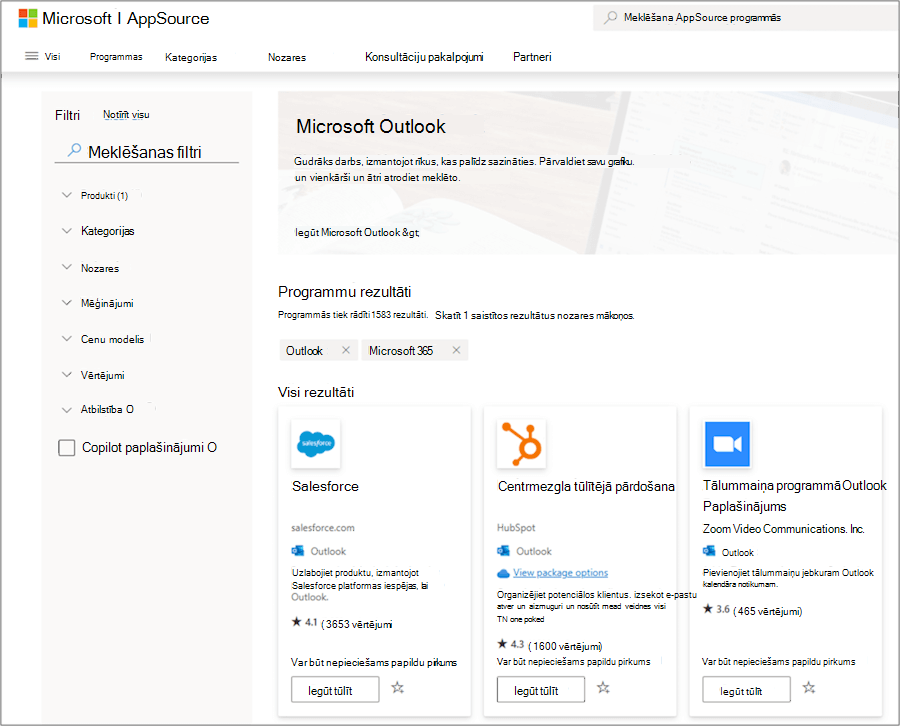
Task: Expand the Mēģinājumi filter section
Action: 67,303
